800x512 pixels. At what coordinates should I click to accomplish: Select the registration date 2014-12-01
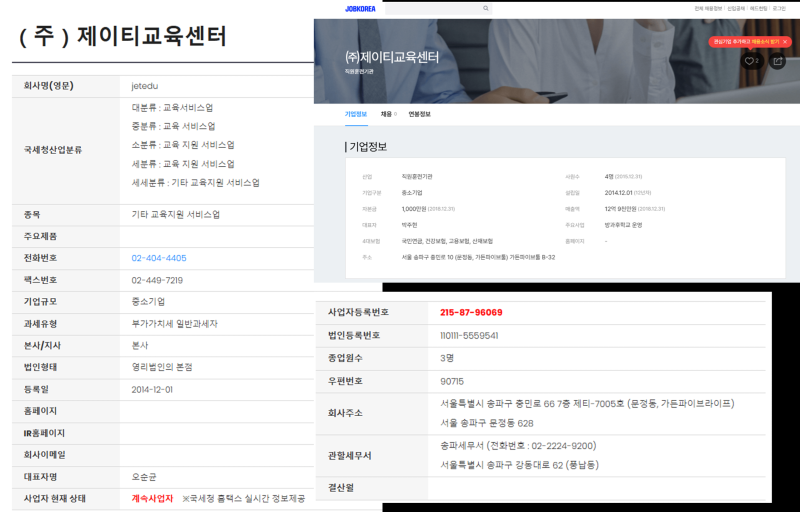point(152,390)
